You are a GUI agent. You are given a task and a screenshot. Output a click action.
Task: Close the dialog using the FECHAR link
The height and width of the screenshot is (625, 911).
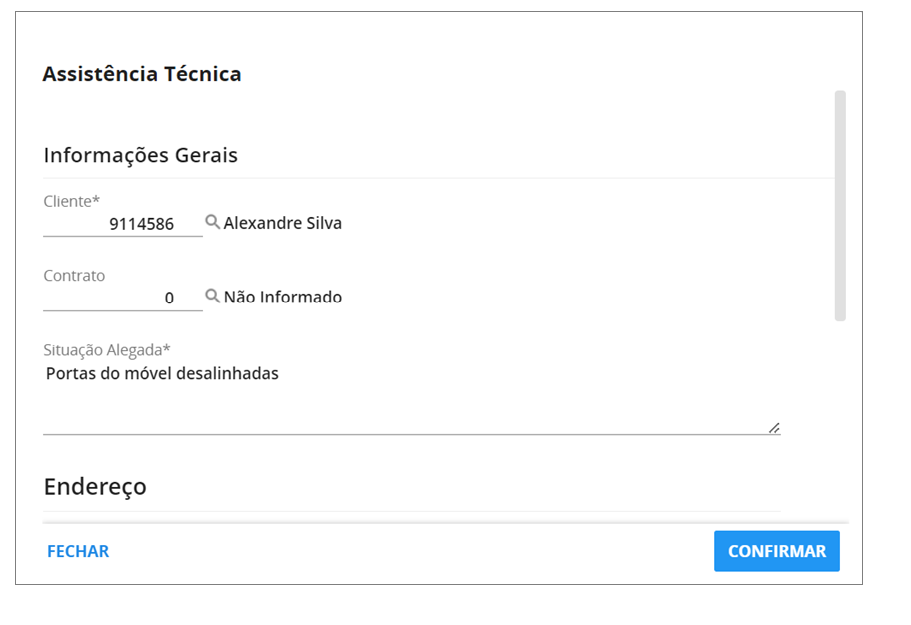78,551
